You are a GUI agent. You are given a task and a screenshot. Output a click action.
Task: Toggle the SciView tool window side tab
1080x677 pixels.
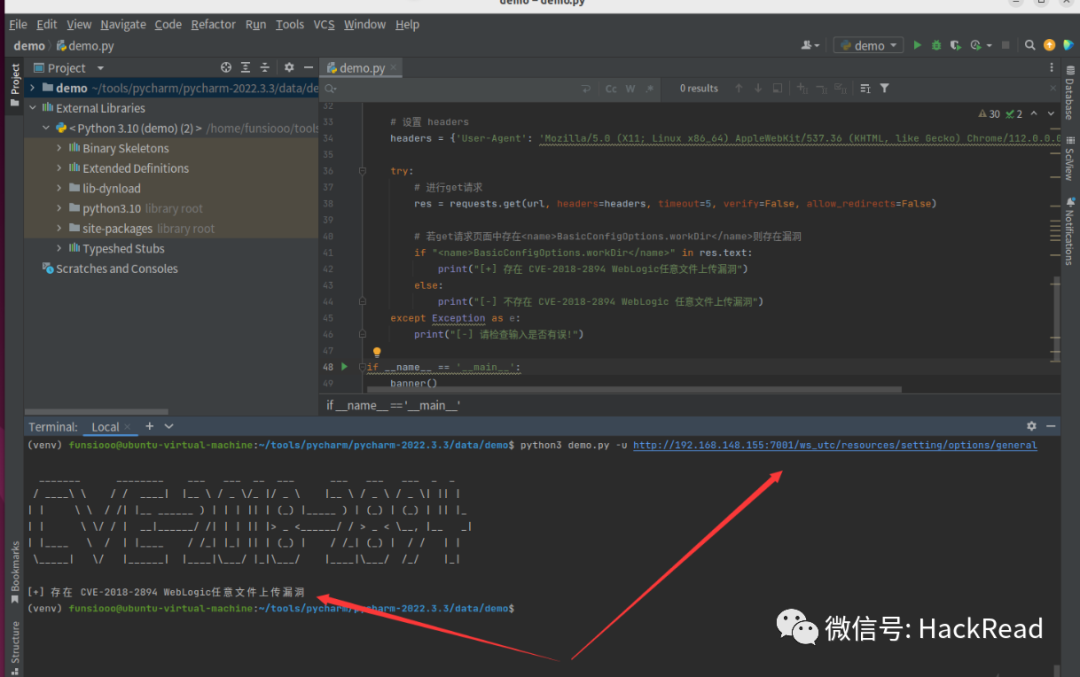[1070, 159]
